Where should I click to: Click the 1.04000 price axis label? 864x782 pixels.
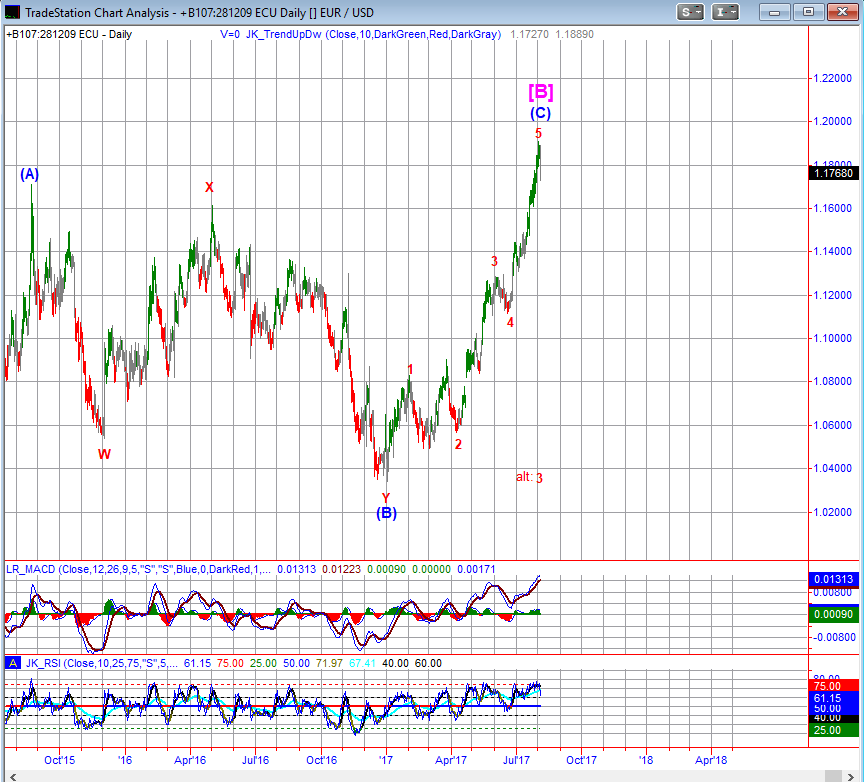tap(833, 468)
